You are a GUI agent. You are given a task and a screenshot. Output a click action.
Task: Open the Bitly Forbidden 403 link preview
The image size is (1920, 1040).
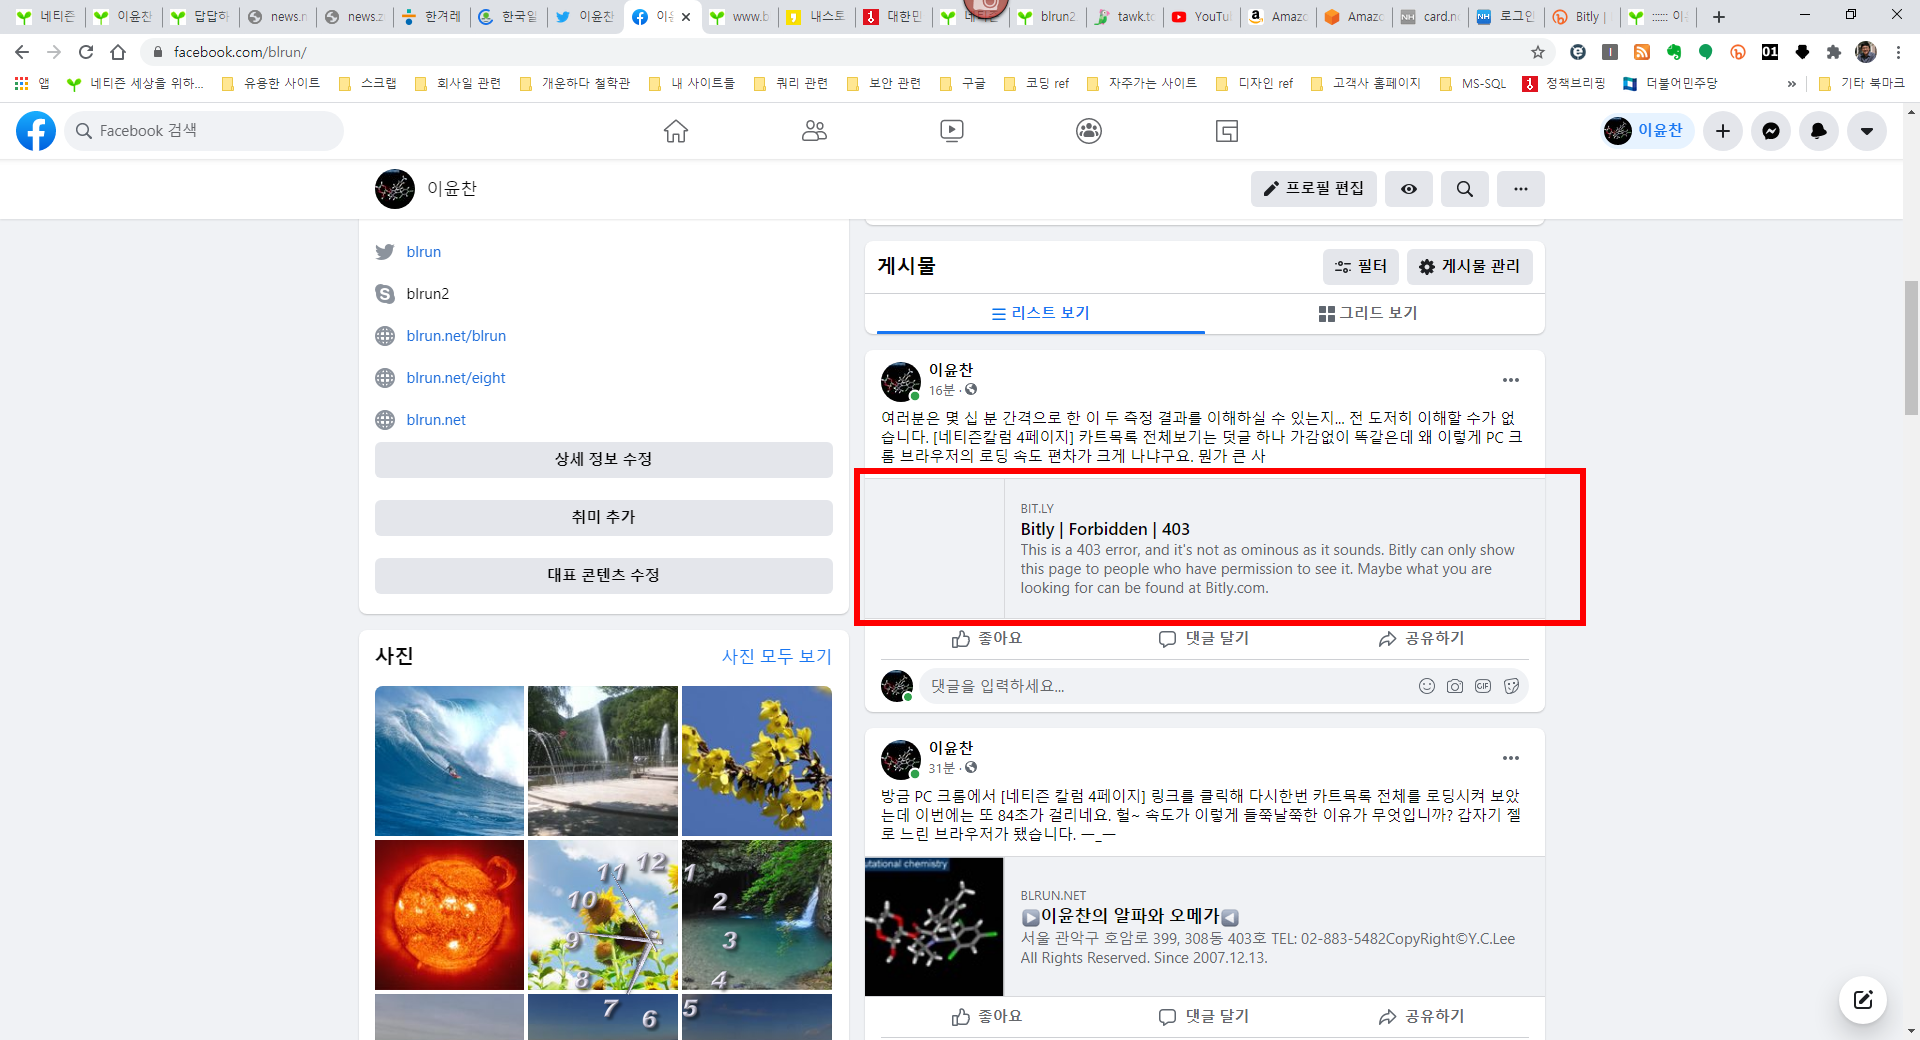click(1204, 549)
